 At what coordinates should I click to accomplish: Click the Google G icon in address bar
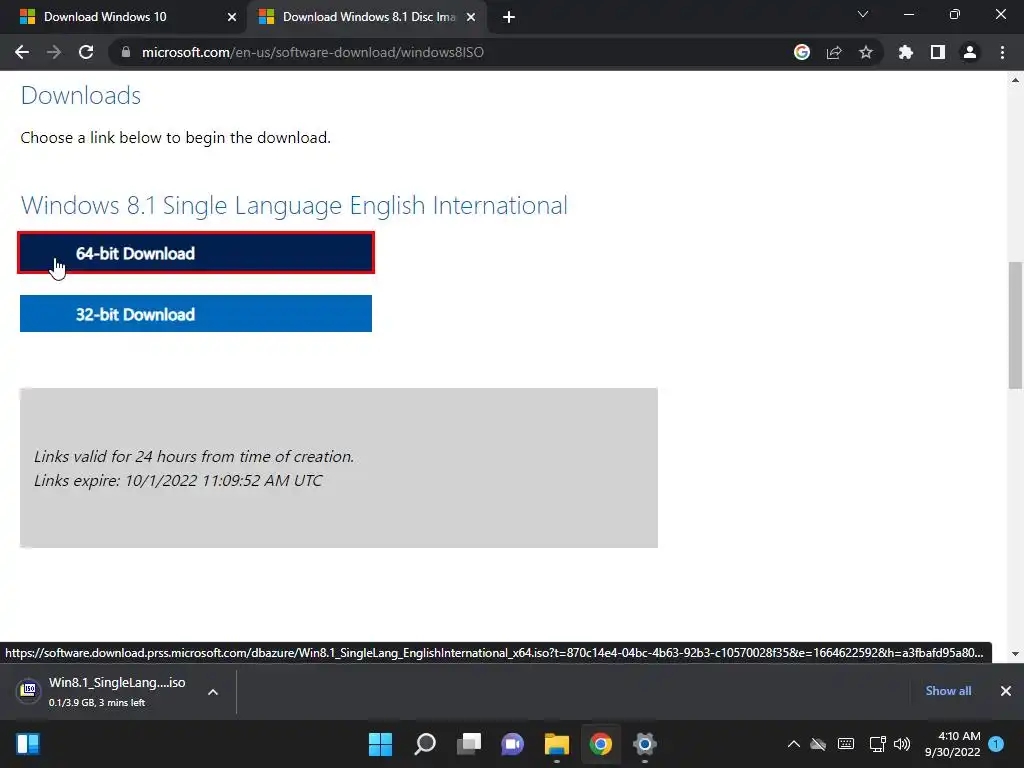(x=802, y=52)
